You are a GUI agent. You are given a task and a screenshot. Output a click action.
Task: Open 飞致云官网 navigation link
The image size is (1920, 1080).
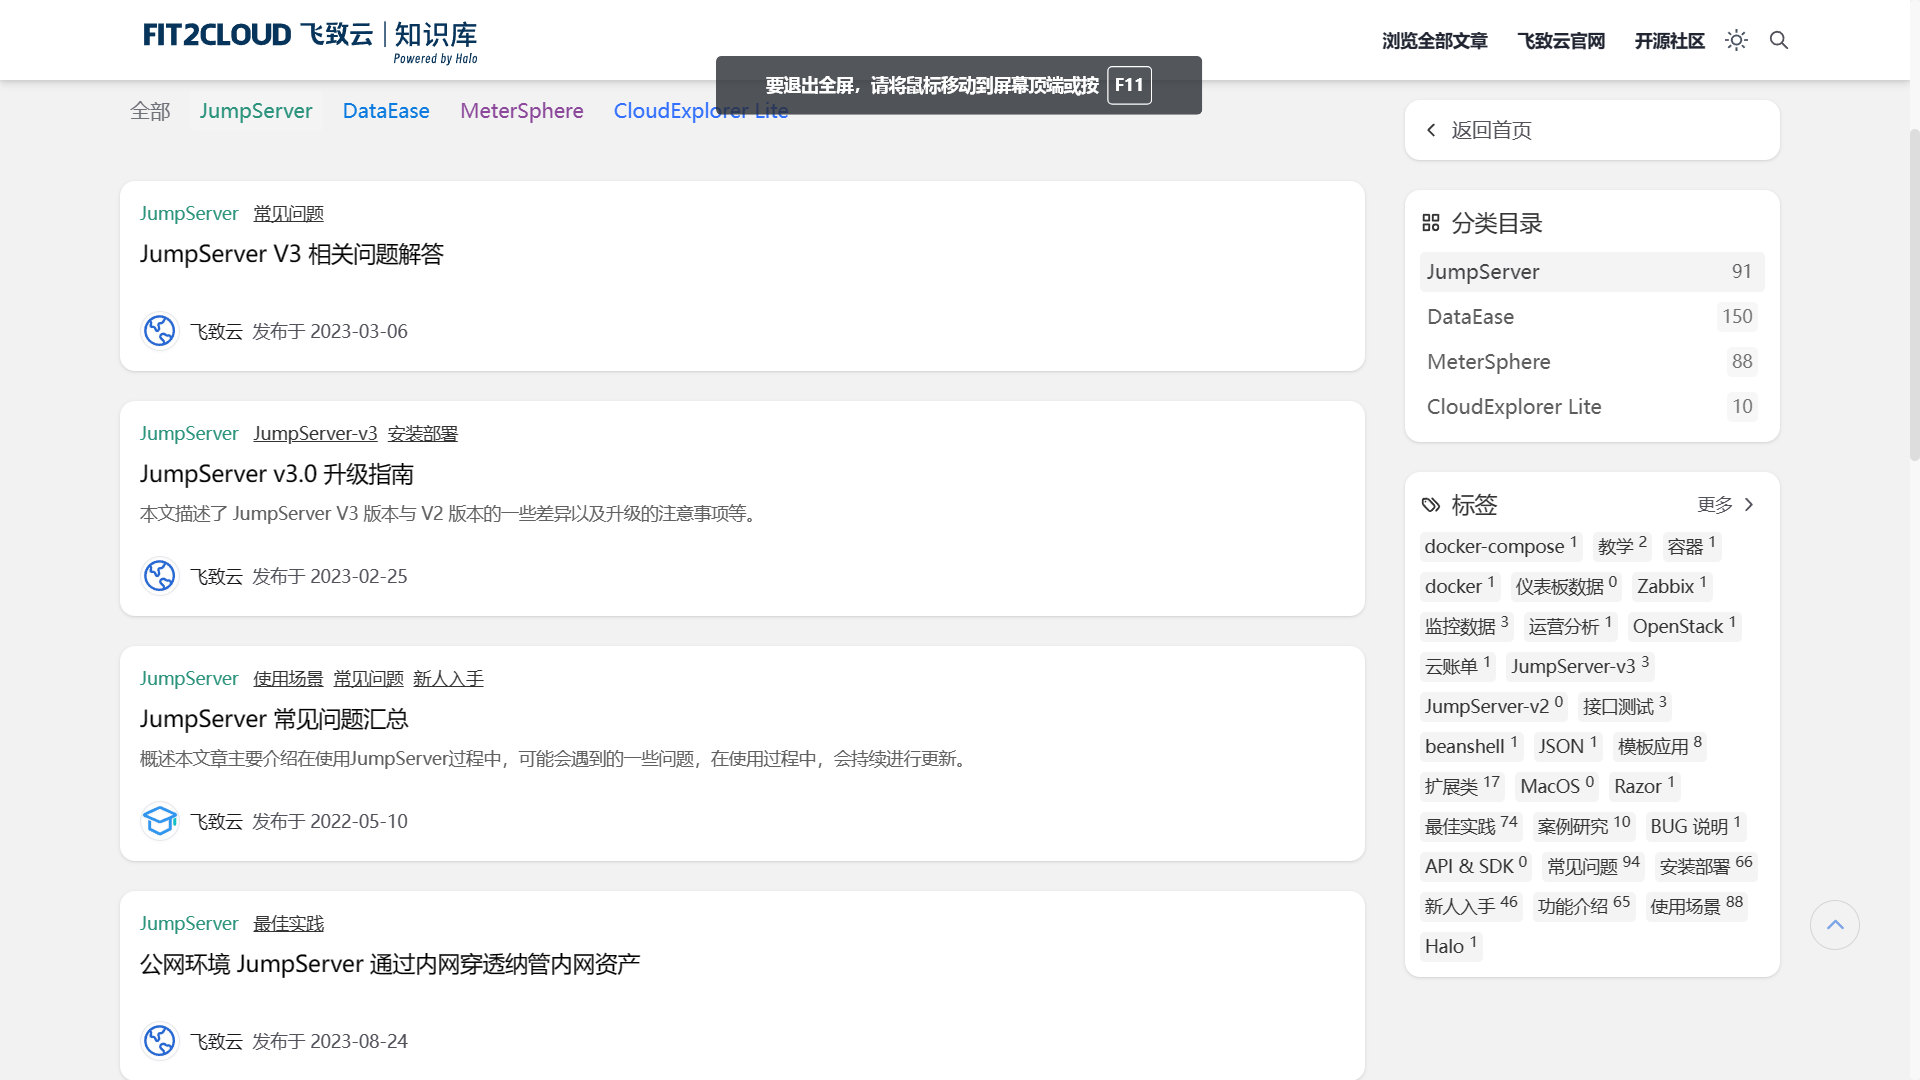[1561, 41]
